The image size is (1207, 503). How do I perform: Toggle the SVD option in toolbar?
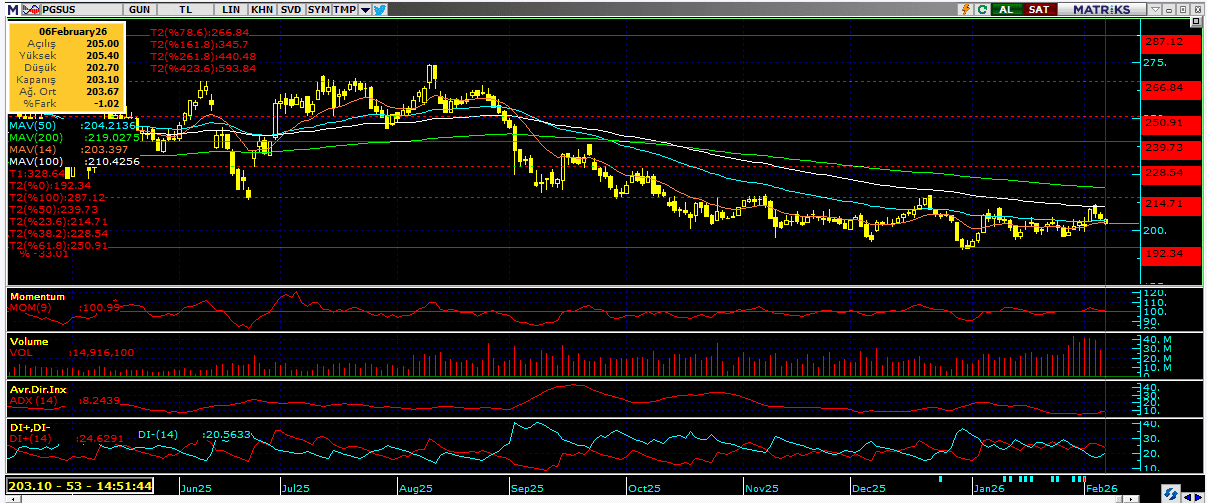(x=290, y=9)
